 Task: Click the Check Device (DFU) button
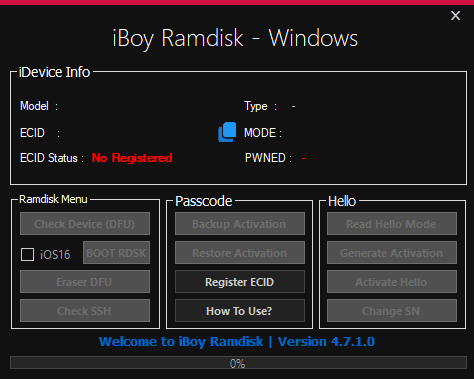pos(85,224)
